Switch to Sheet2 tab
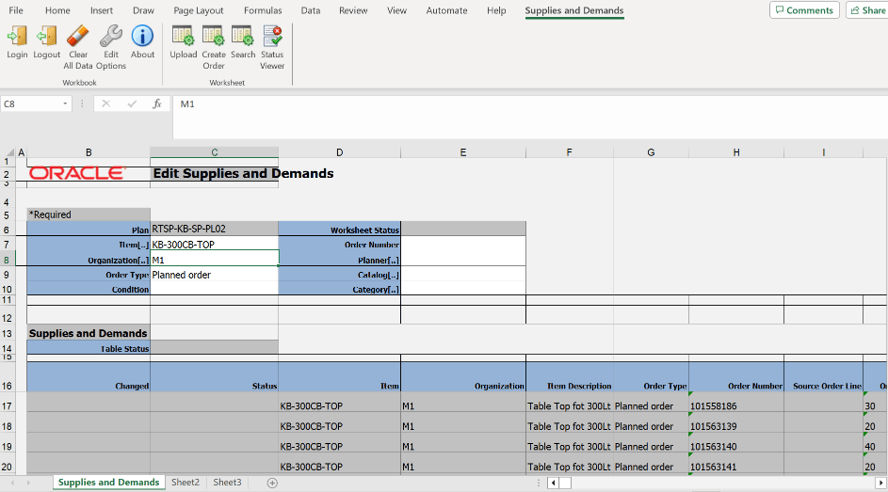This screenshot has width=888, height=492. pos(185,482)
